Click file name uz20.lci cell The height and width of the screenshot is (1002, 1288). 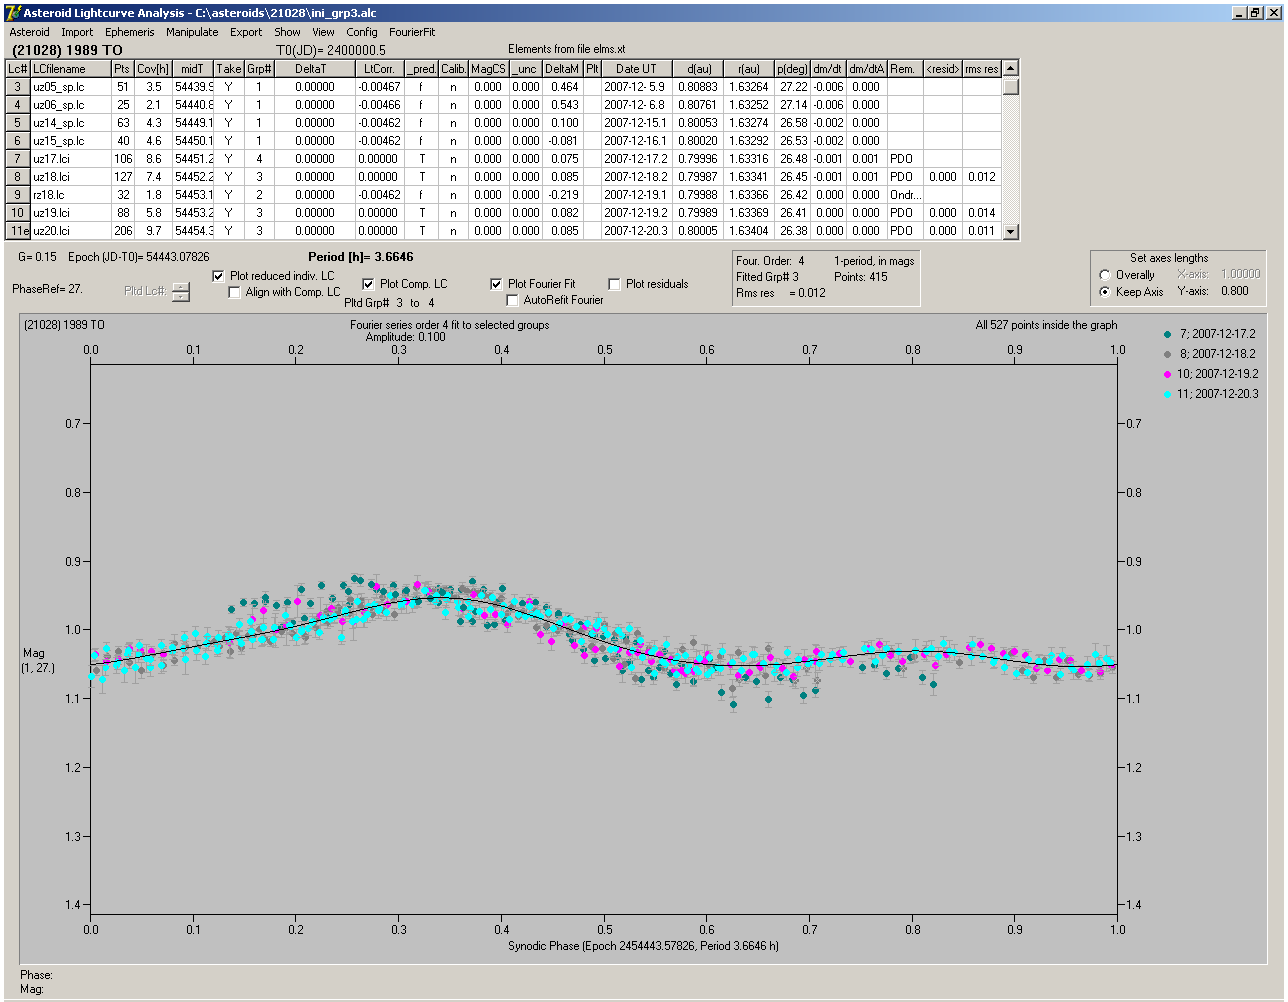click(x=70, y=231)
